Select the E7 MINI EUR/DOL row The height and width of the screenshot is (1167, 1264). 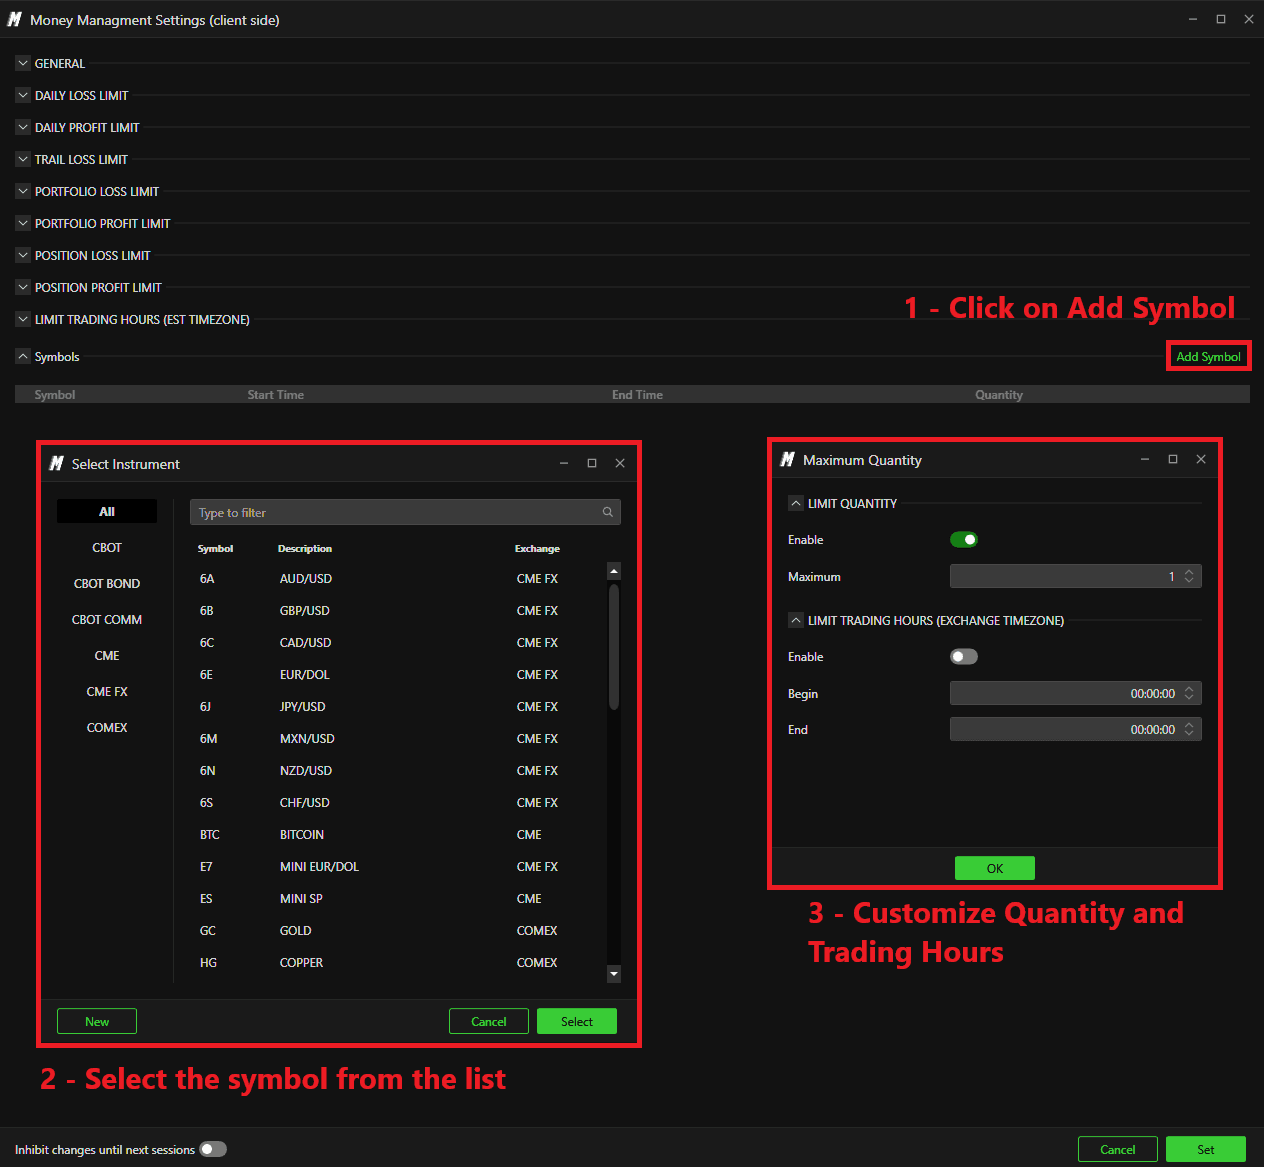[x=398, y=866]
